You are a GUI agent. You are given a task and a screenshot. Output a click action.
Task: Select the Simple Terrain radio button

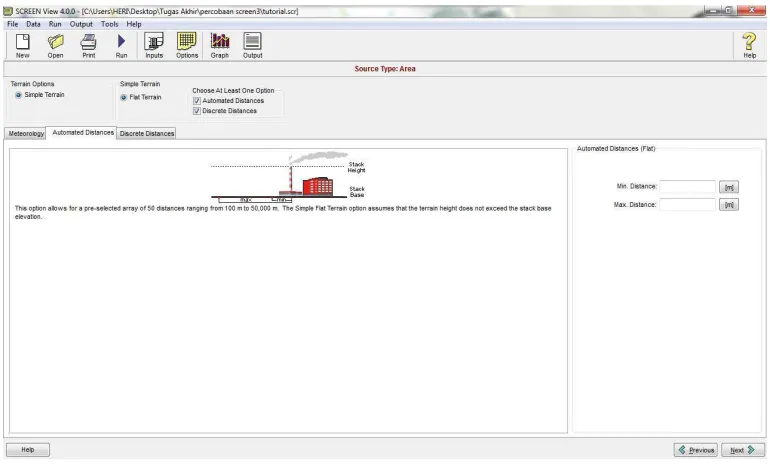coord(18,95)
